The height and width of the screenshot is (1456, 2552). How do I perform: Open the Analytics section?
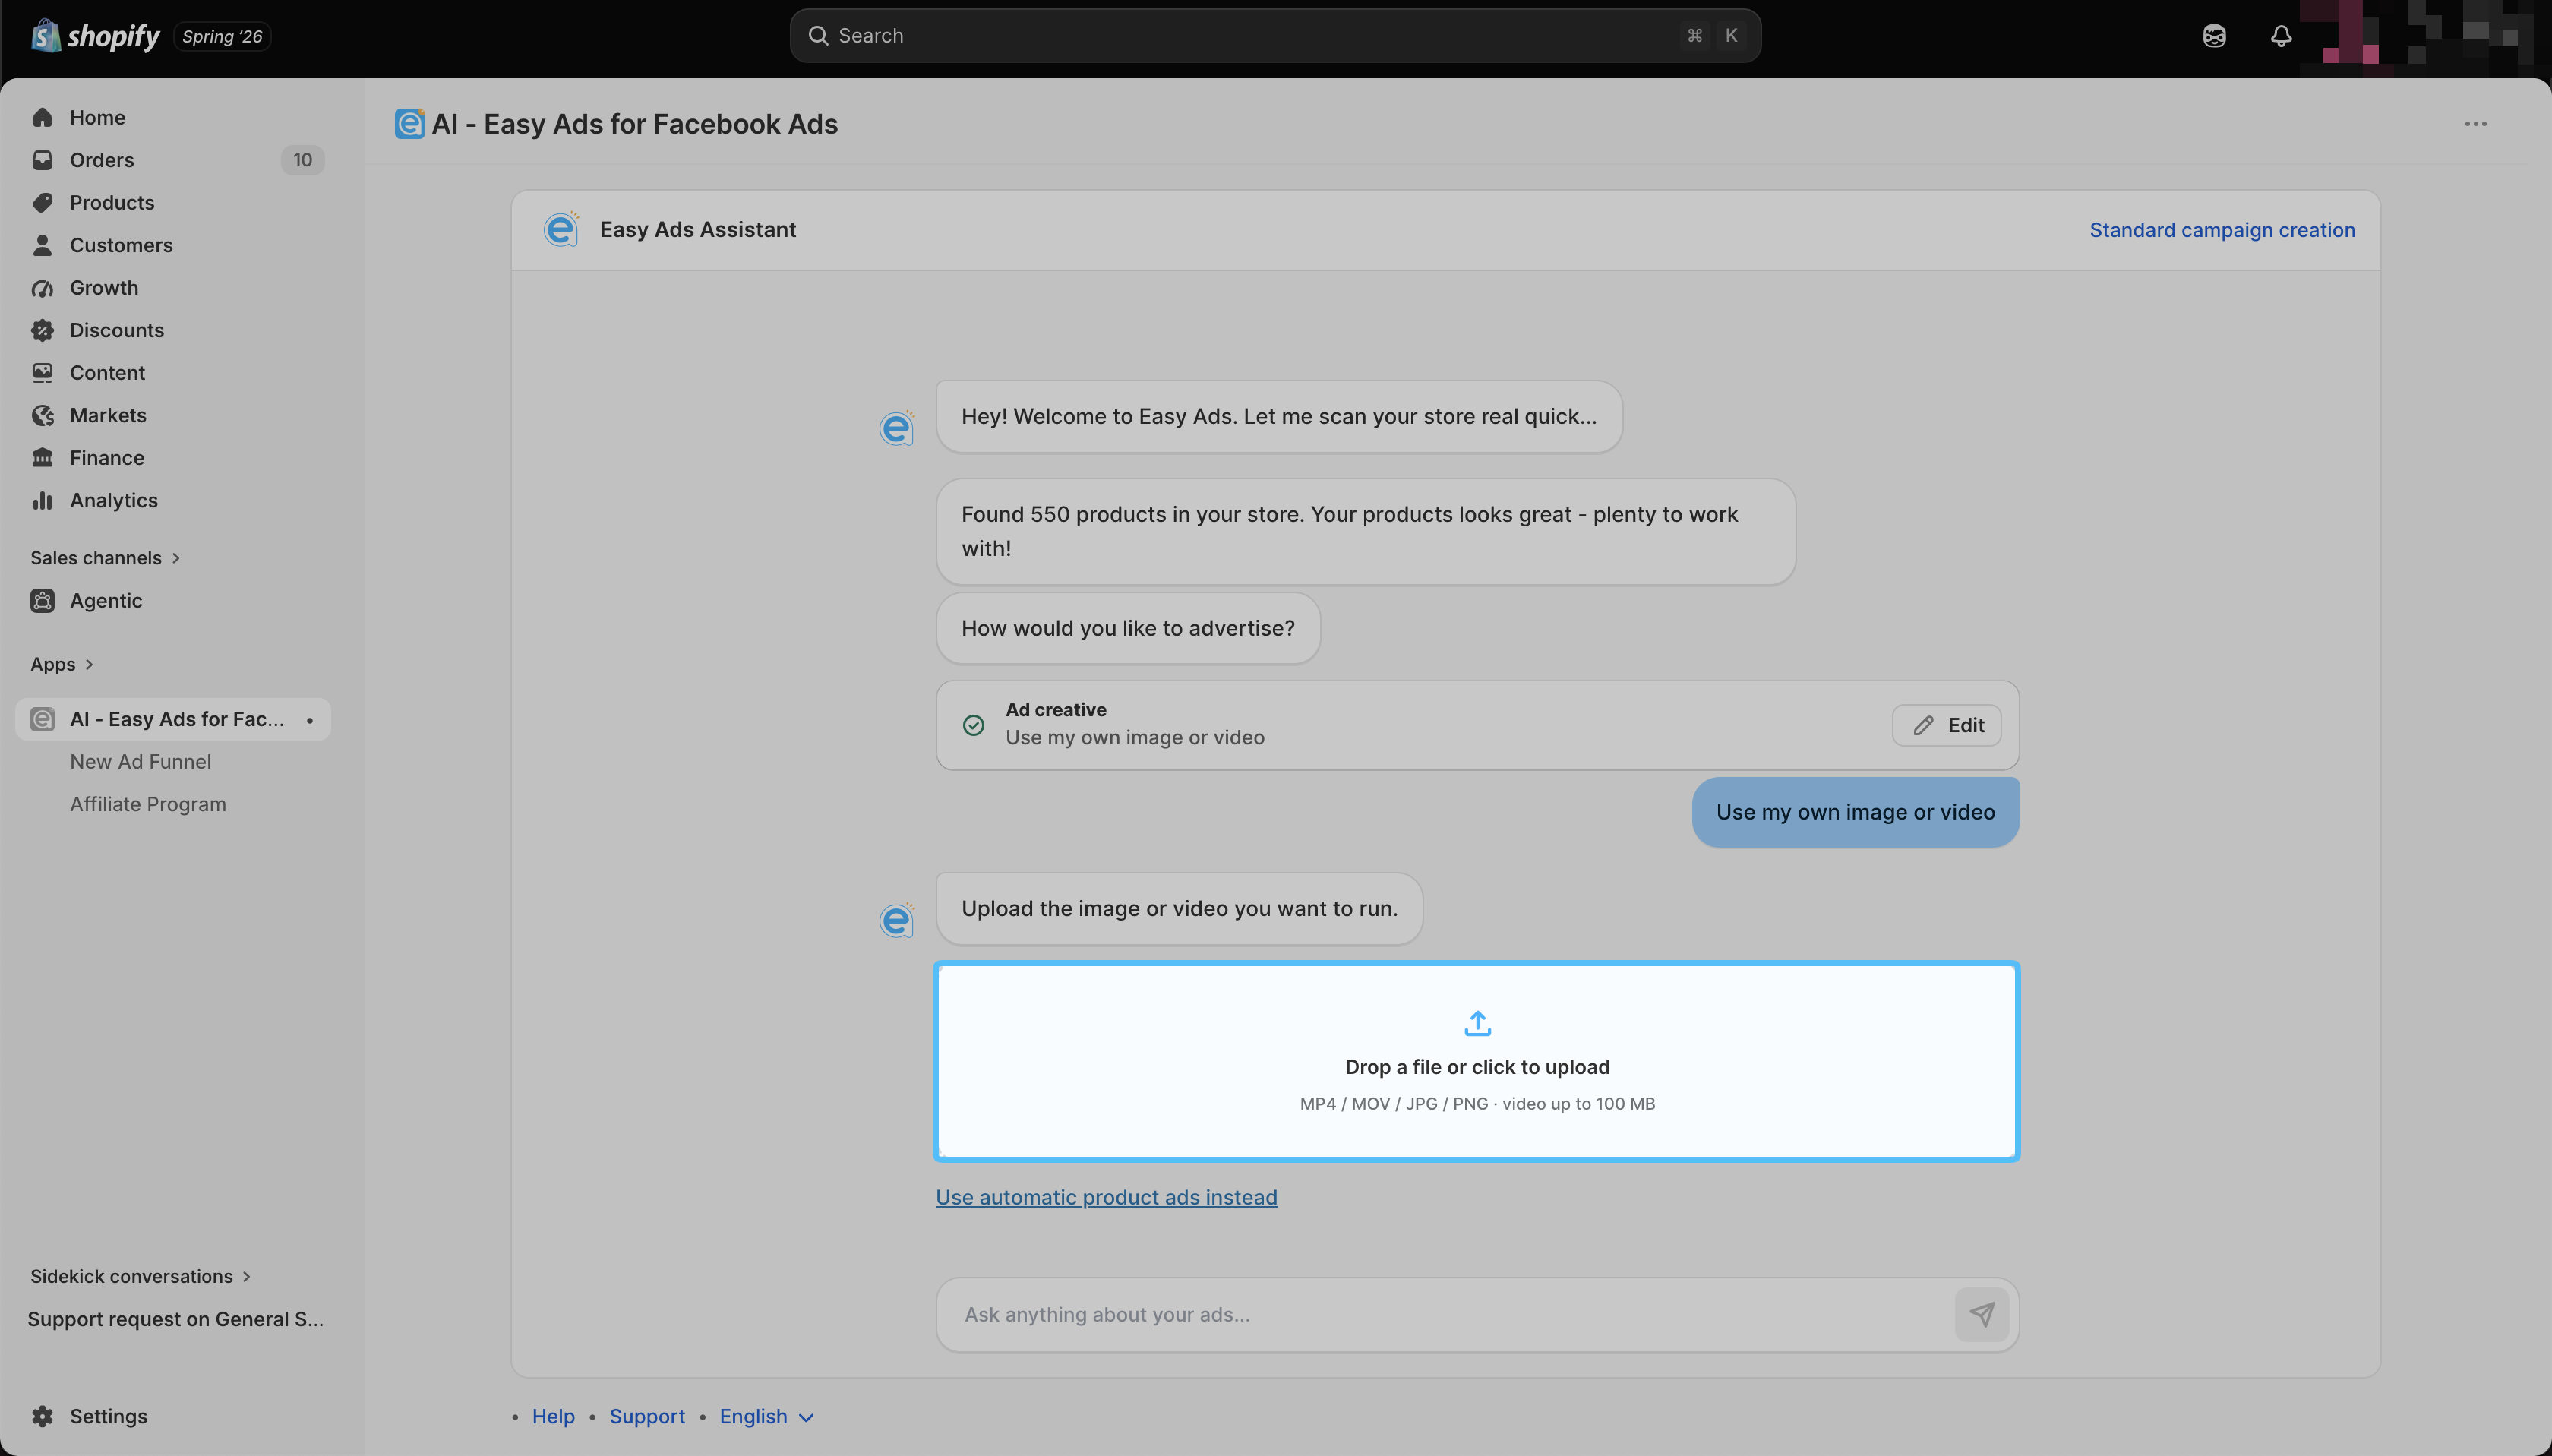173,500
